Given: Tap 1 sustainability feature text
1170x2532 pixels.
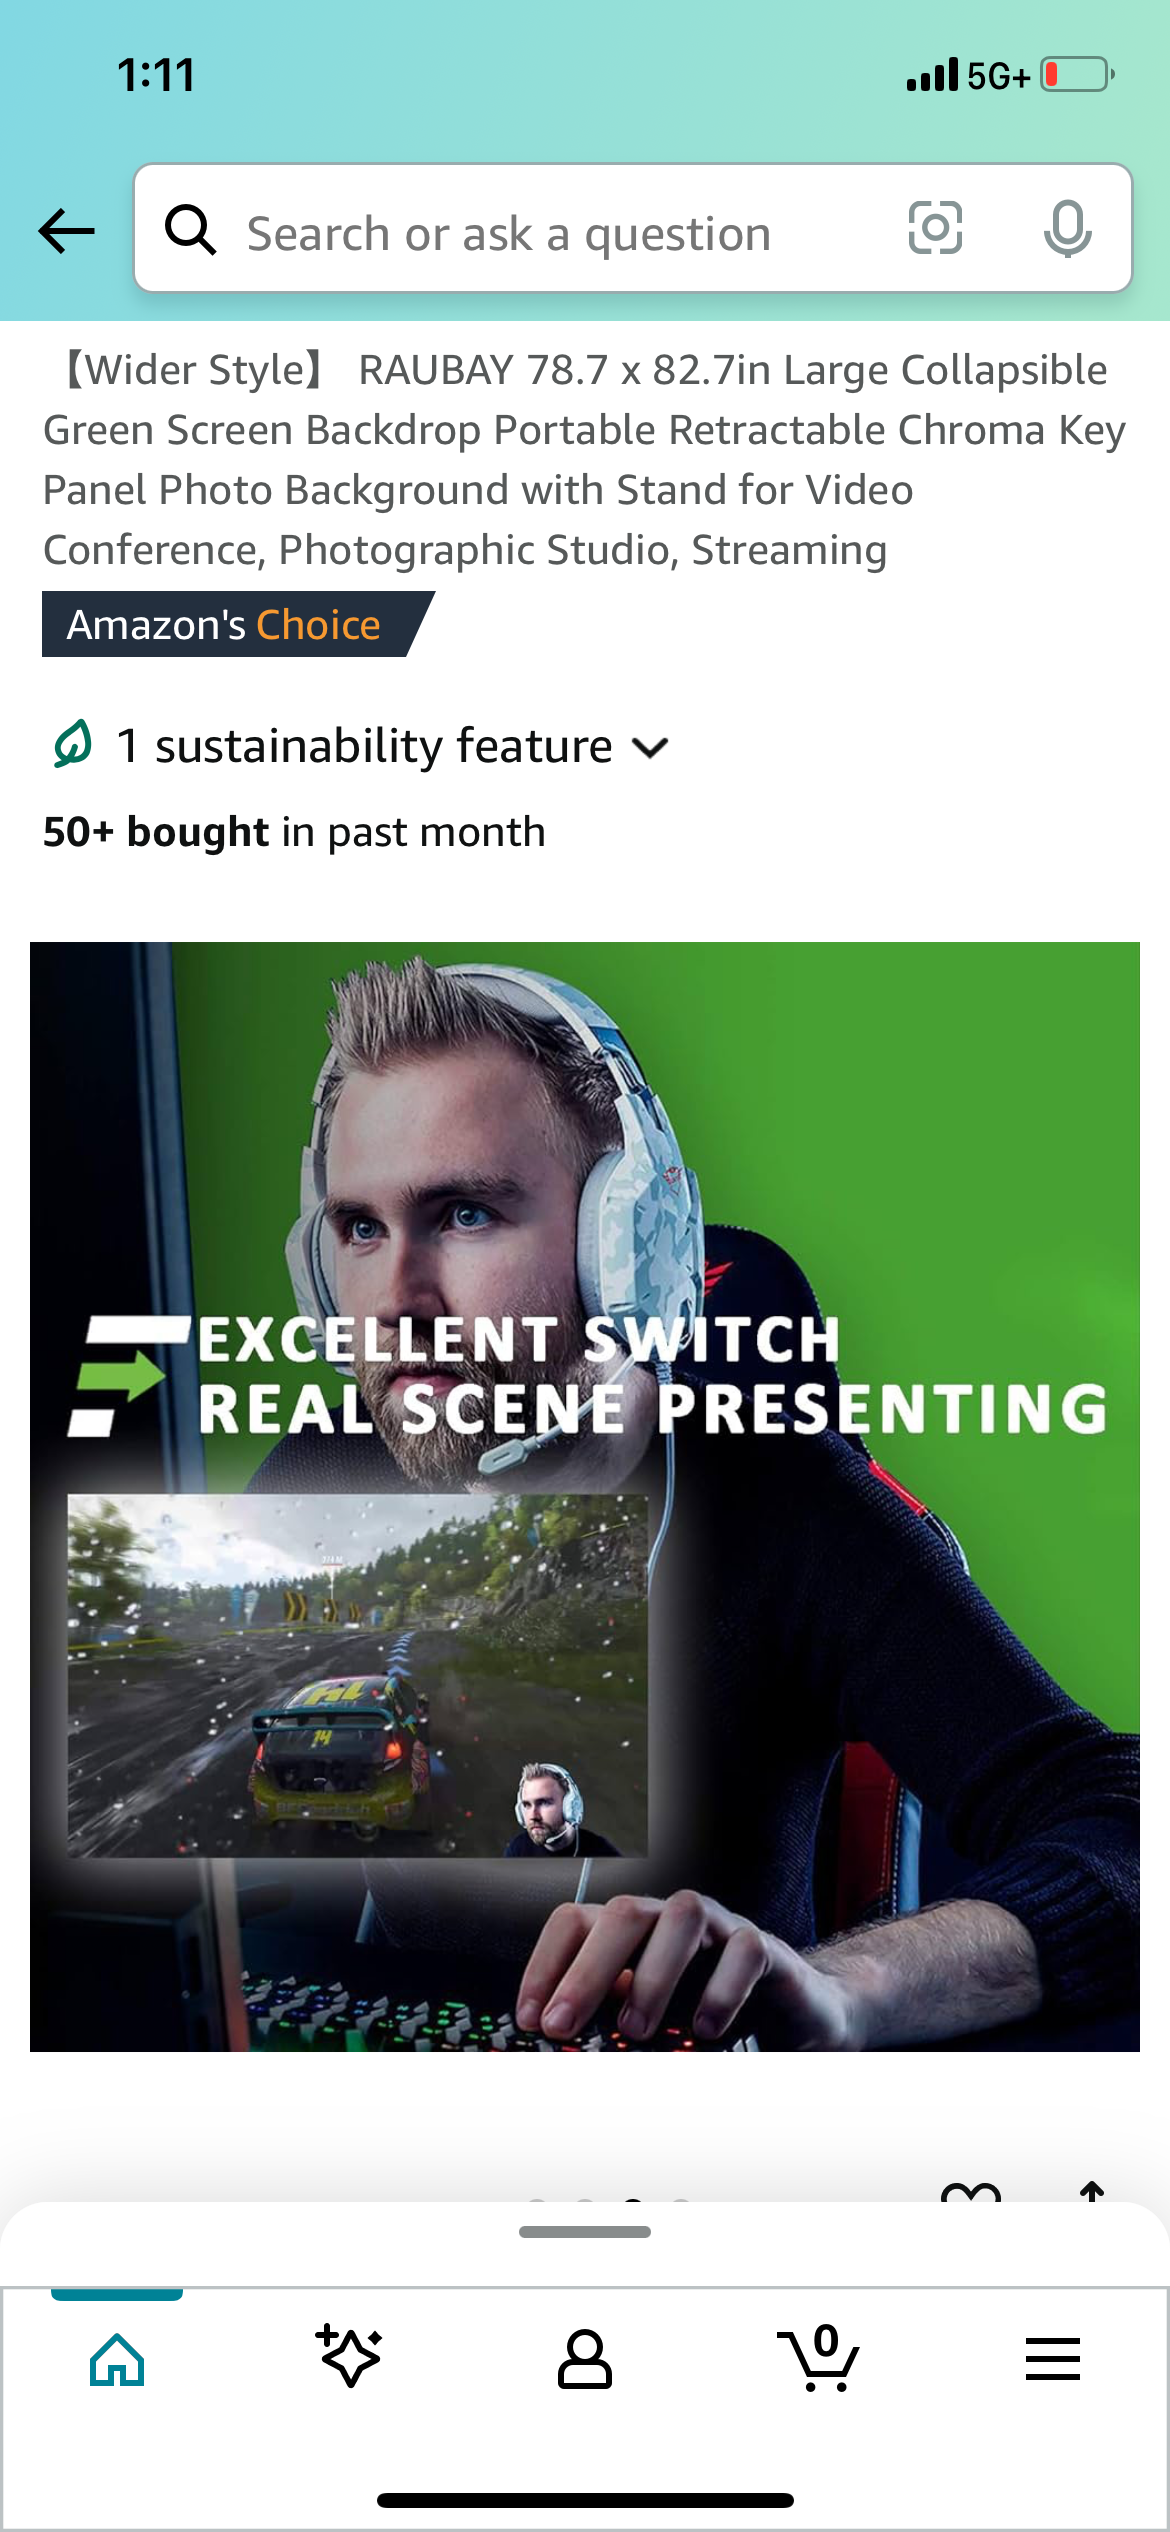Looking at the screenshot, I should pos(364,746).
